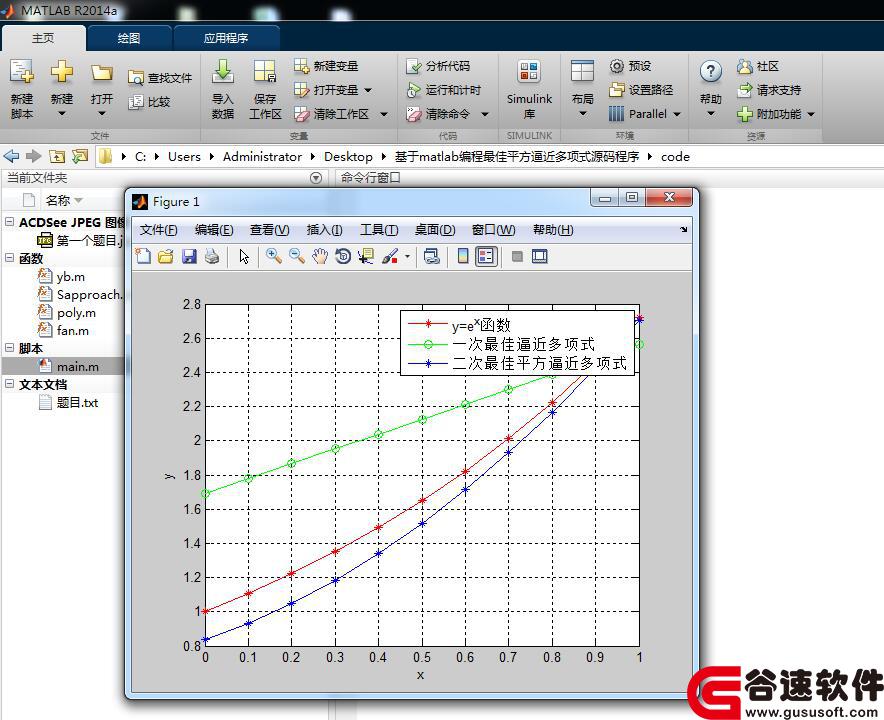Click Administrator in the path breadcrumb
Viewport: 884px width, 720px height.
pyautogui.click(x=262, y=157)
